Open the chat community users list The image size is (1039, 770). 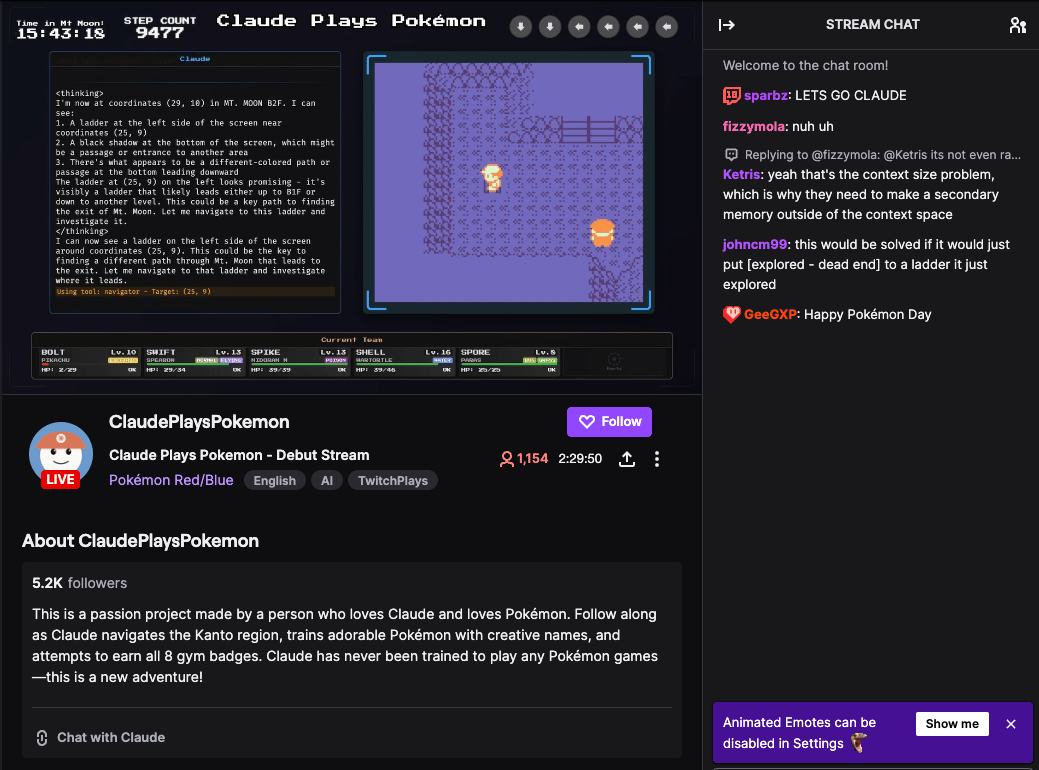(x=1017, y=25)
